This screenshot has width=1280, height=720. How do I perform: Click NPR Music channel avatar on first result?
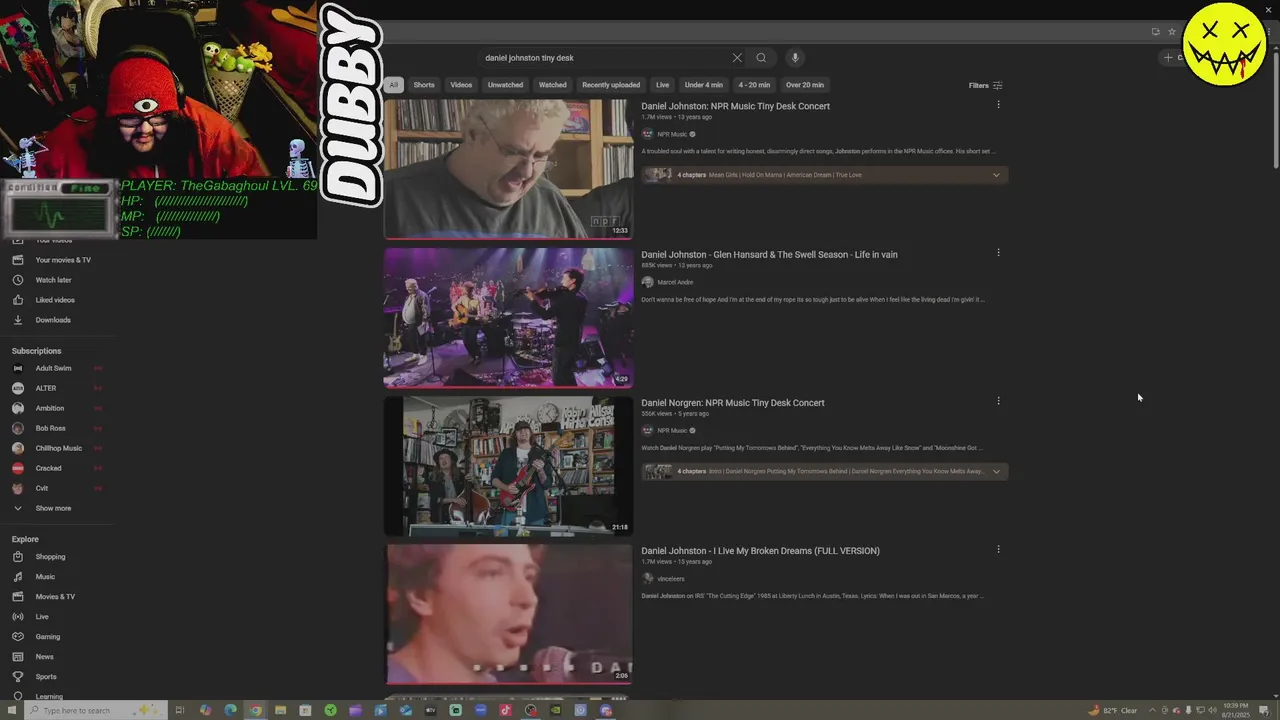click(647, 134)
